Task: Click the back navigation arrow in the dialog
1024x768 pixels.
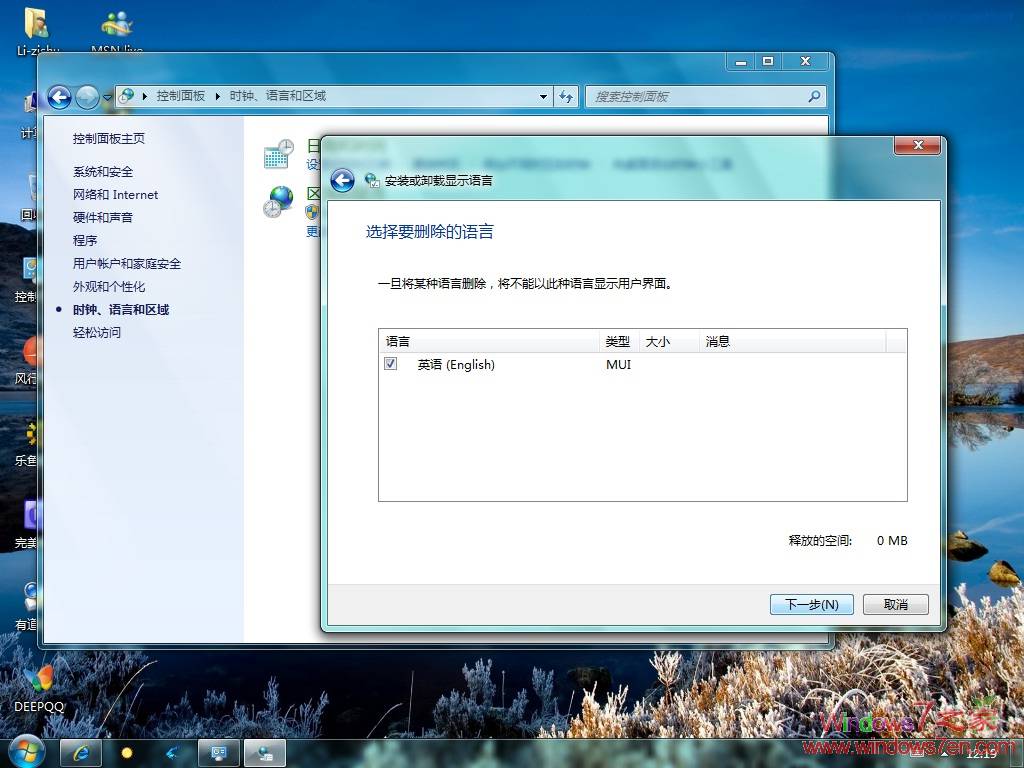Action: coord(341,180)
